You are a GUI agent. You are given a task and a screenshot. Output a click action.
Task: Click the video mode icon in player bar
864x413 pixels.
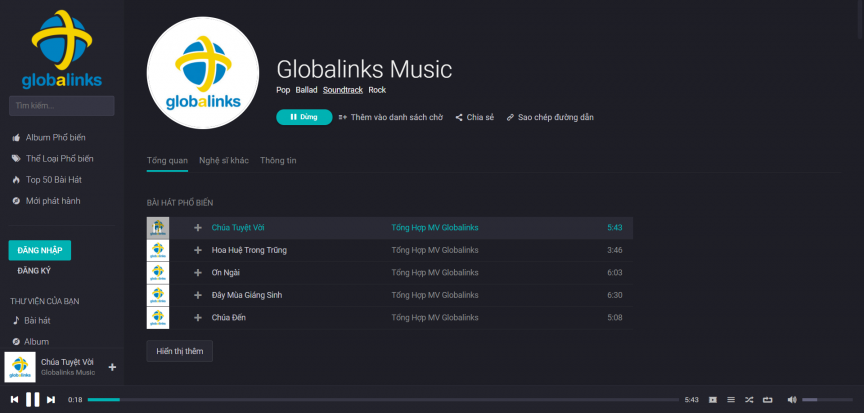point(713,400)
